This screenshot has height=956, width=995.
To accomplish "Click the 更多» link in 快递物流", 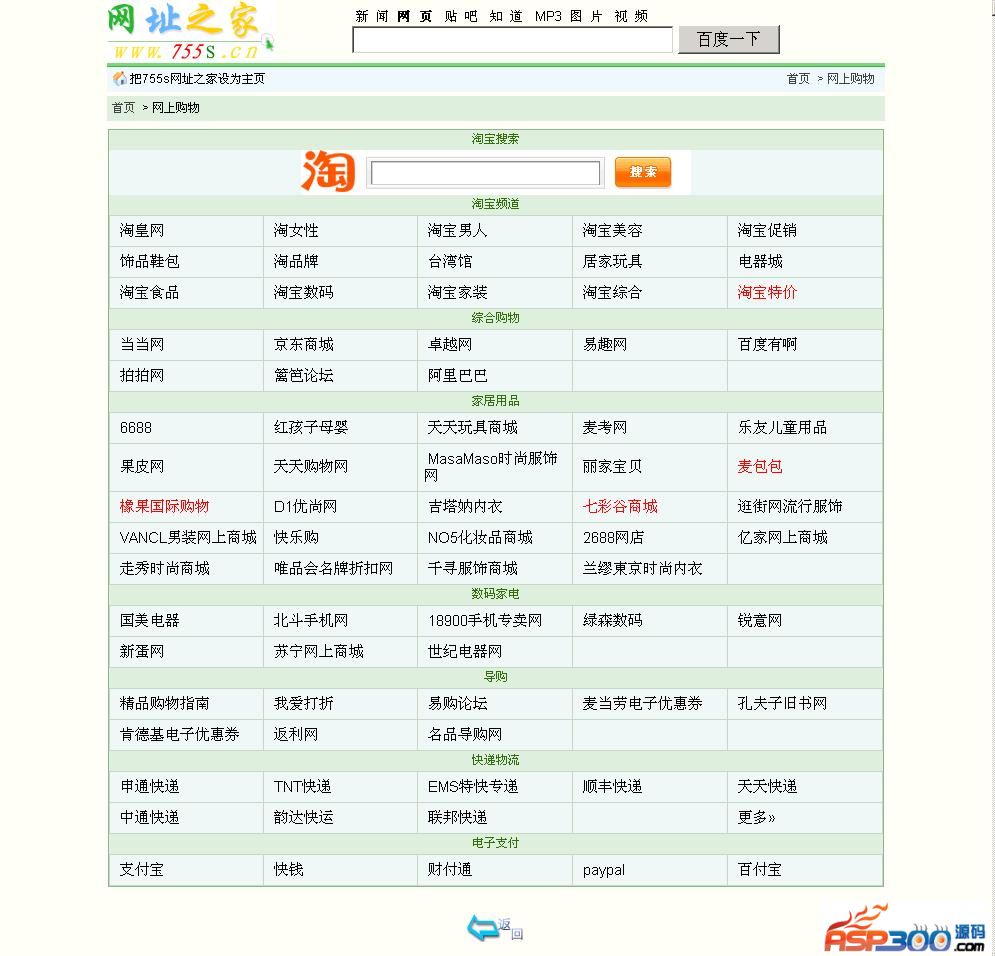I will pos(756,818).
